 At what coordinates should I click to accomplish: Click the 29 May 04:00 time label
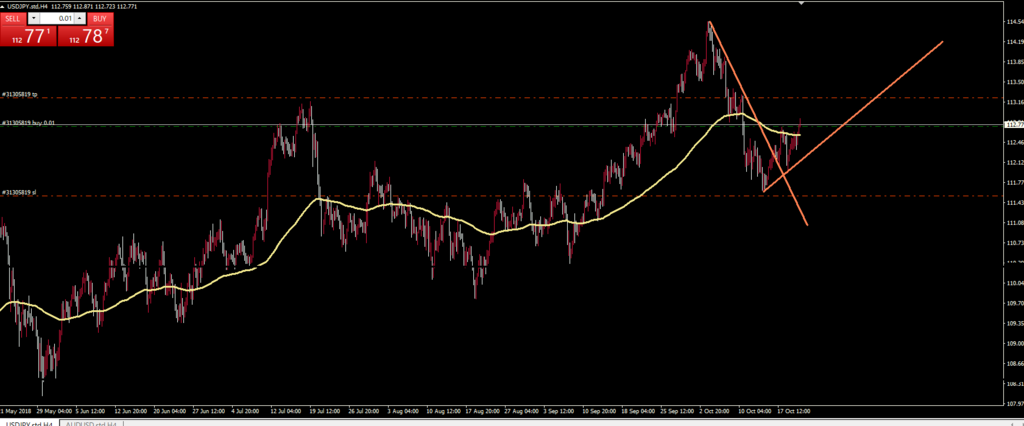pos(55,411)
